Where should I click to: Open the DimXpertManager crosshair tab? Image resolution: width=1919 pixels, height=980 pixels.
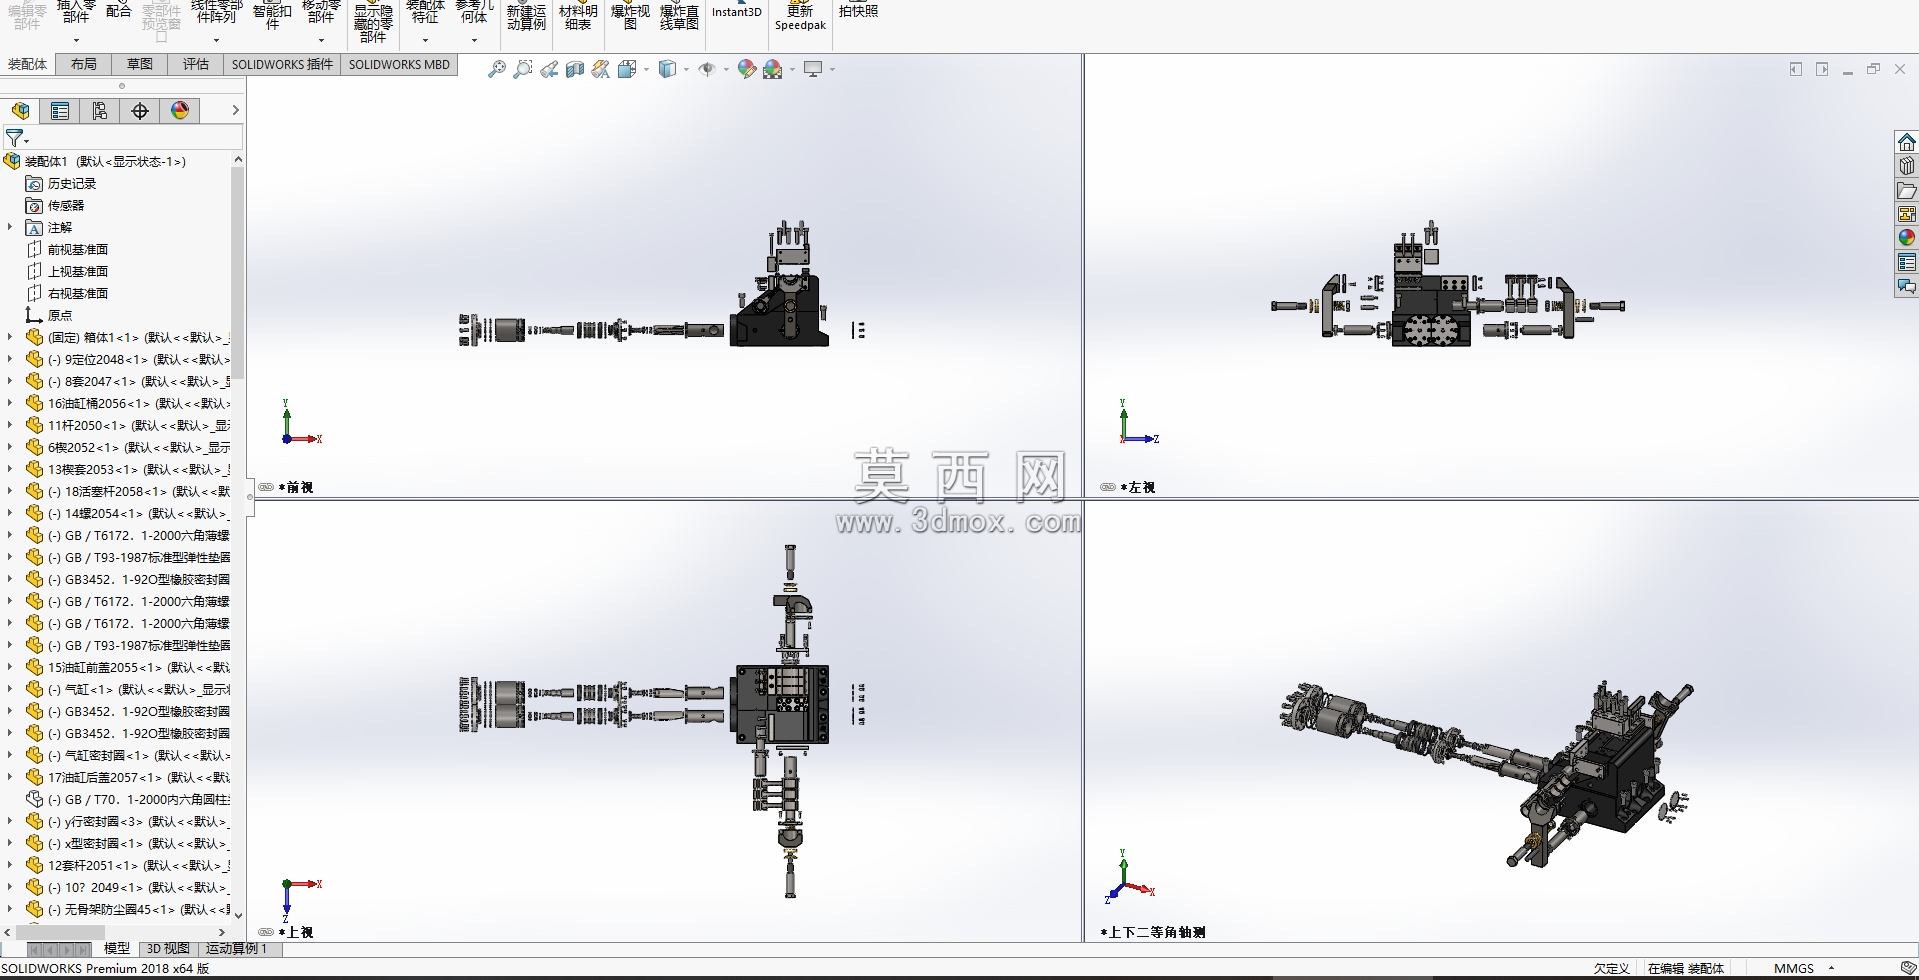140,111
